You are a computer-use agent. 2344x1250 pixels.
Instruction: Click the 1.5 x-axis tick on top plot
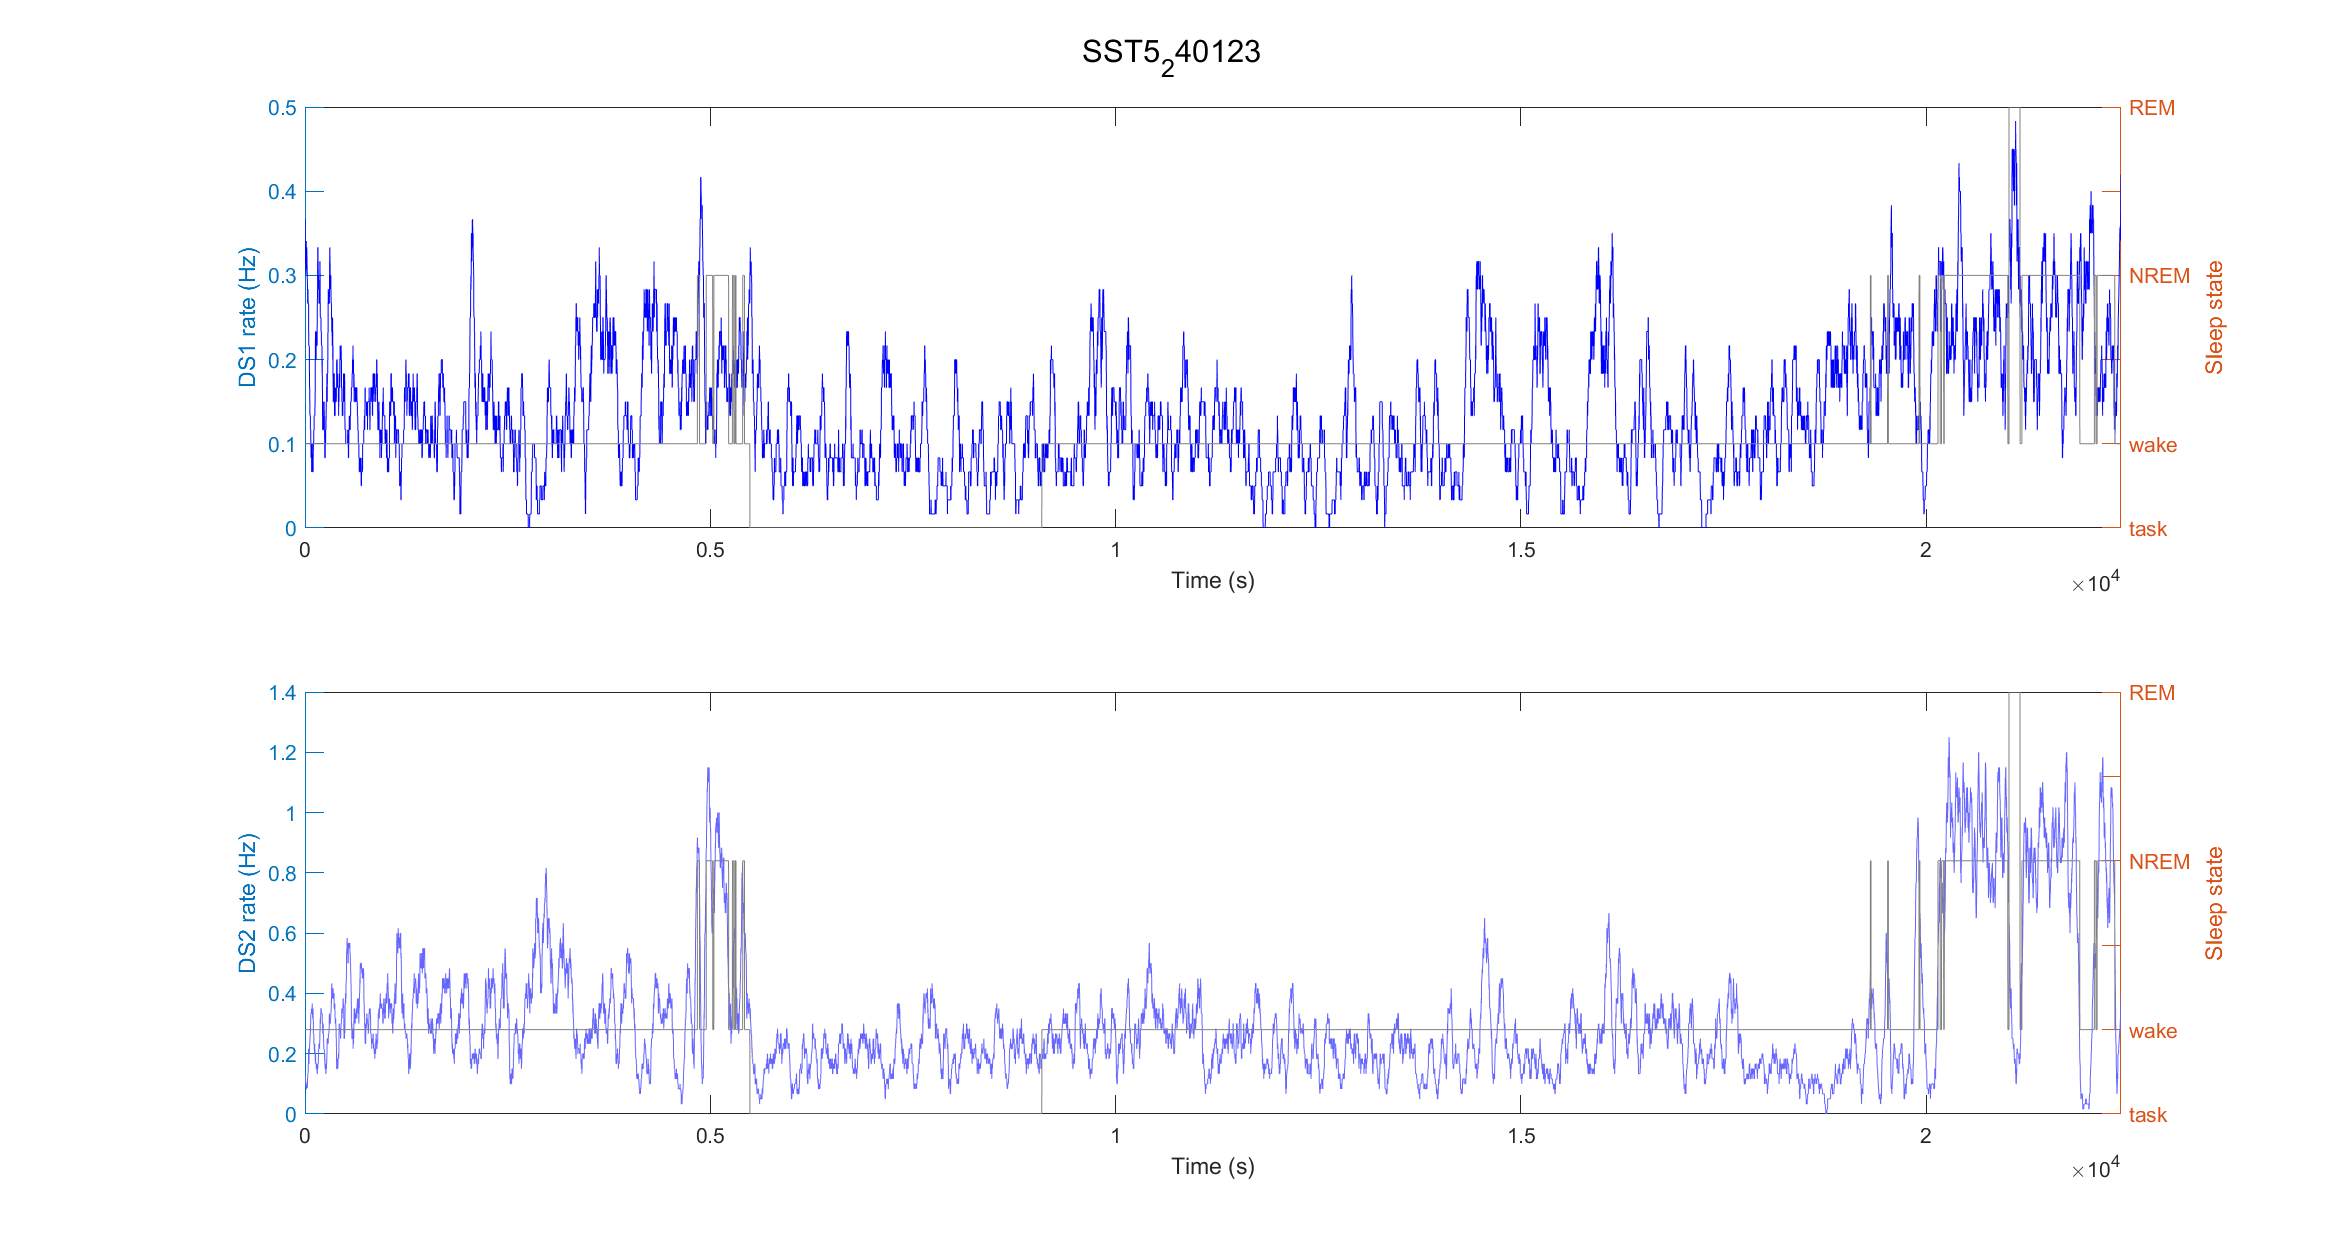pyautogui.click(x=1520, y=550)
